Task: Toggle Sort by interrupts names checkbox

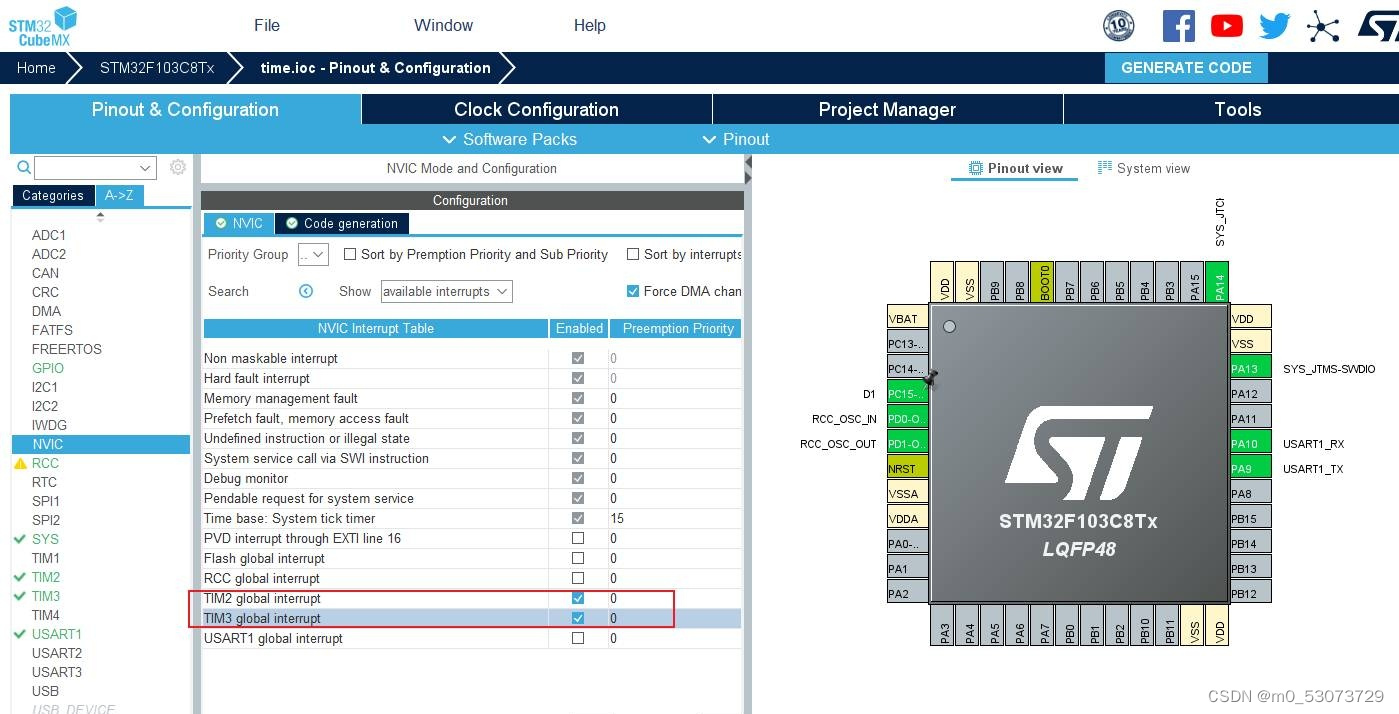Action: (633, 254)
